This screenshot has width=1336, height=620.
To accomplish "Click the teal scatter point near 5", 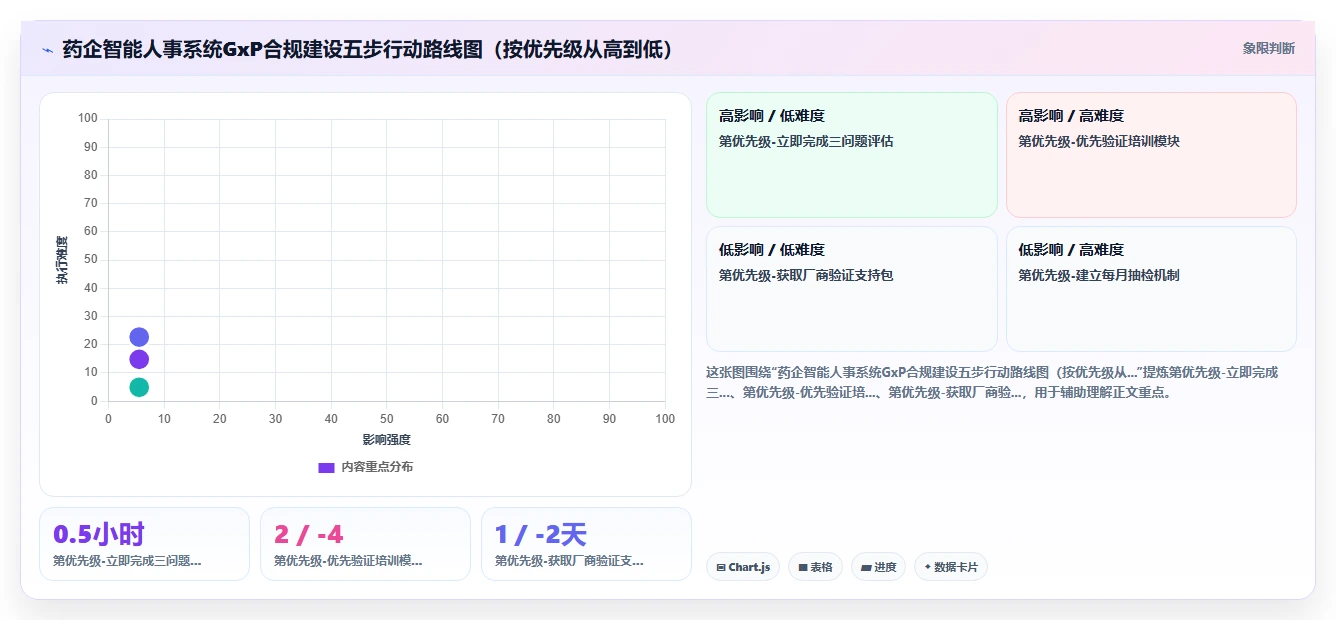I will point(139,387).
